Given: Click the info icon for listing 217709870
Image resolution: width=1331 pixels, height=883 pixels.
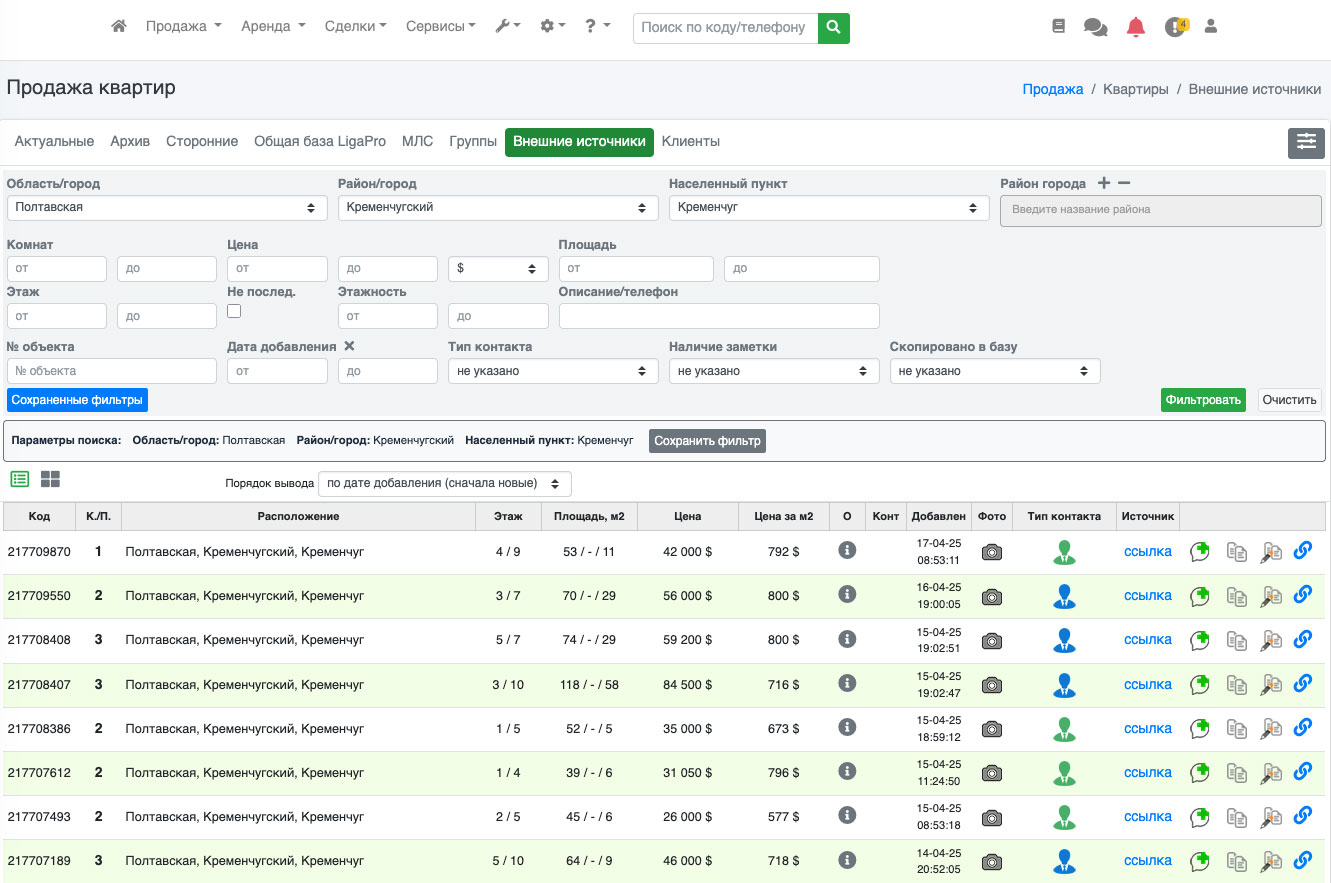Looking at the screenshot, I should (x=847, y=550).
